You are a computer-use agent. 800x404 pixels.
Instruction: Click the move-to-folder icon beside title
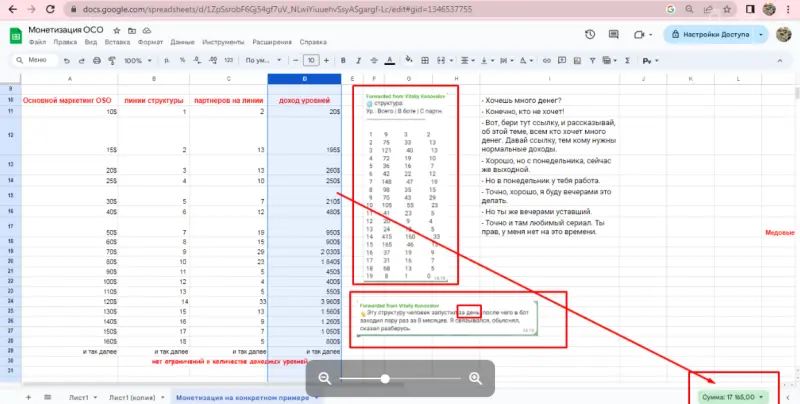[132, 31]
